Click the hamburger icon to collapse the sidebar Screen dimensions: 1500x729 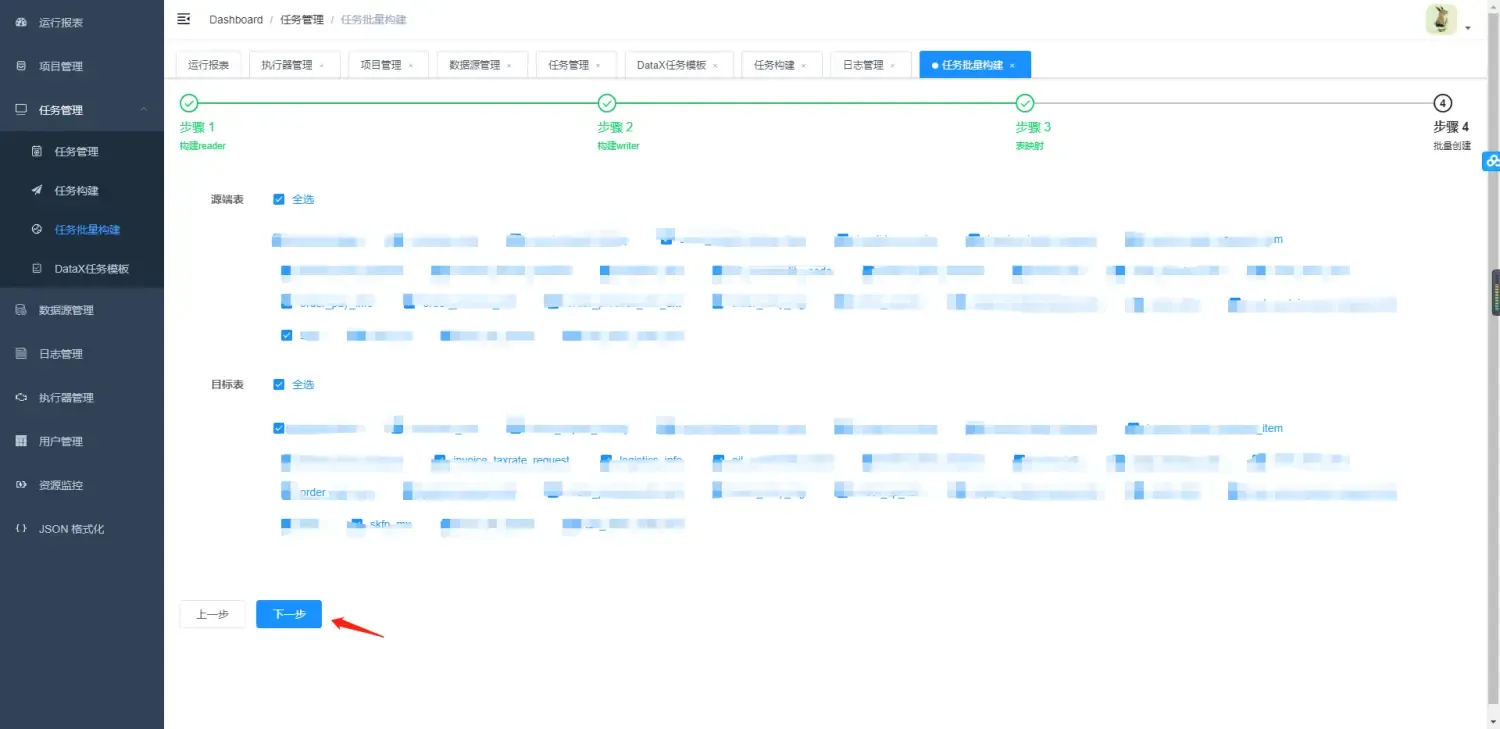183,18
